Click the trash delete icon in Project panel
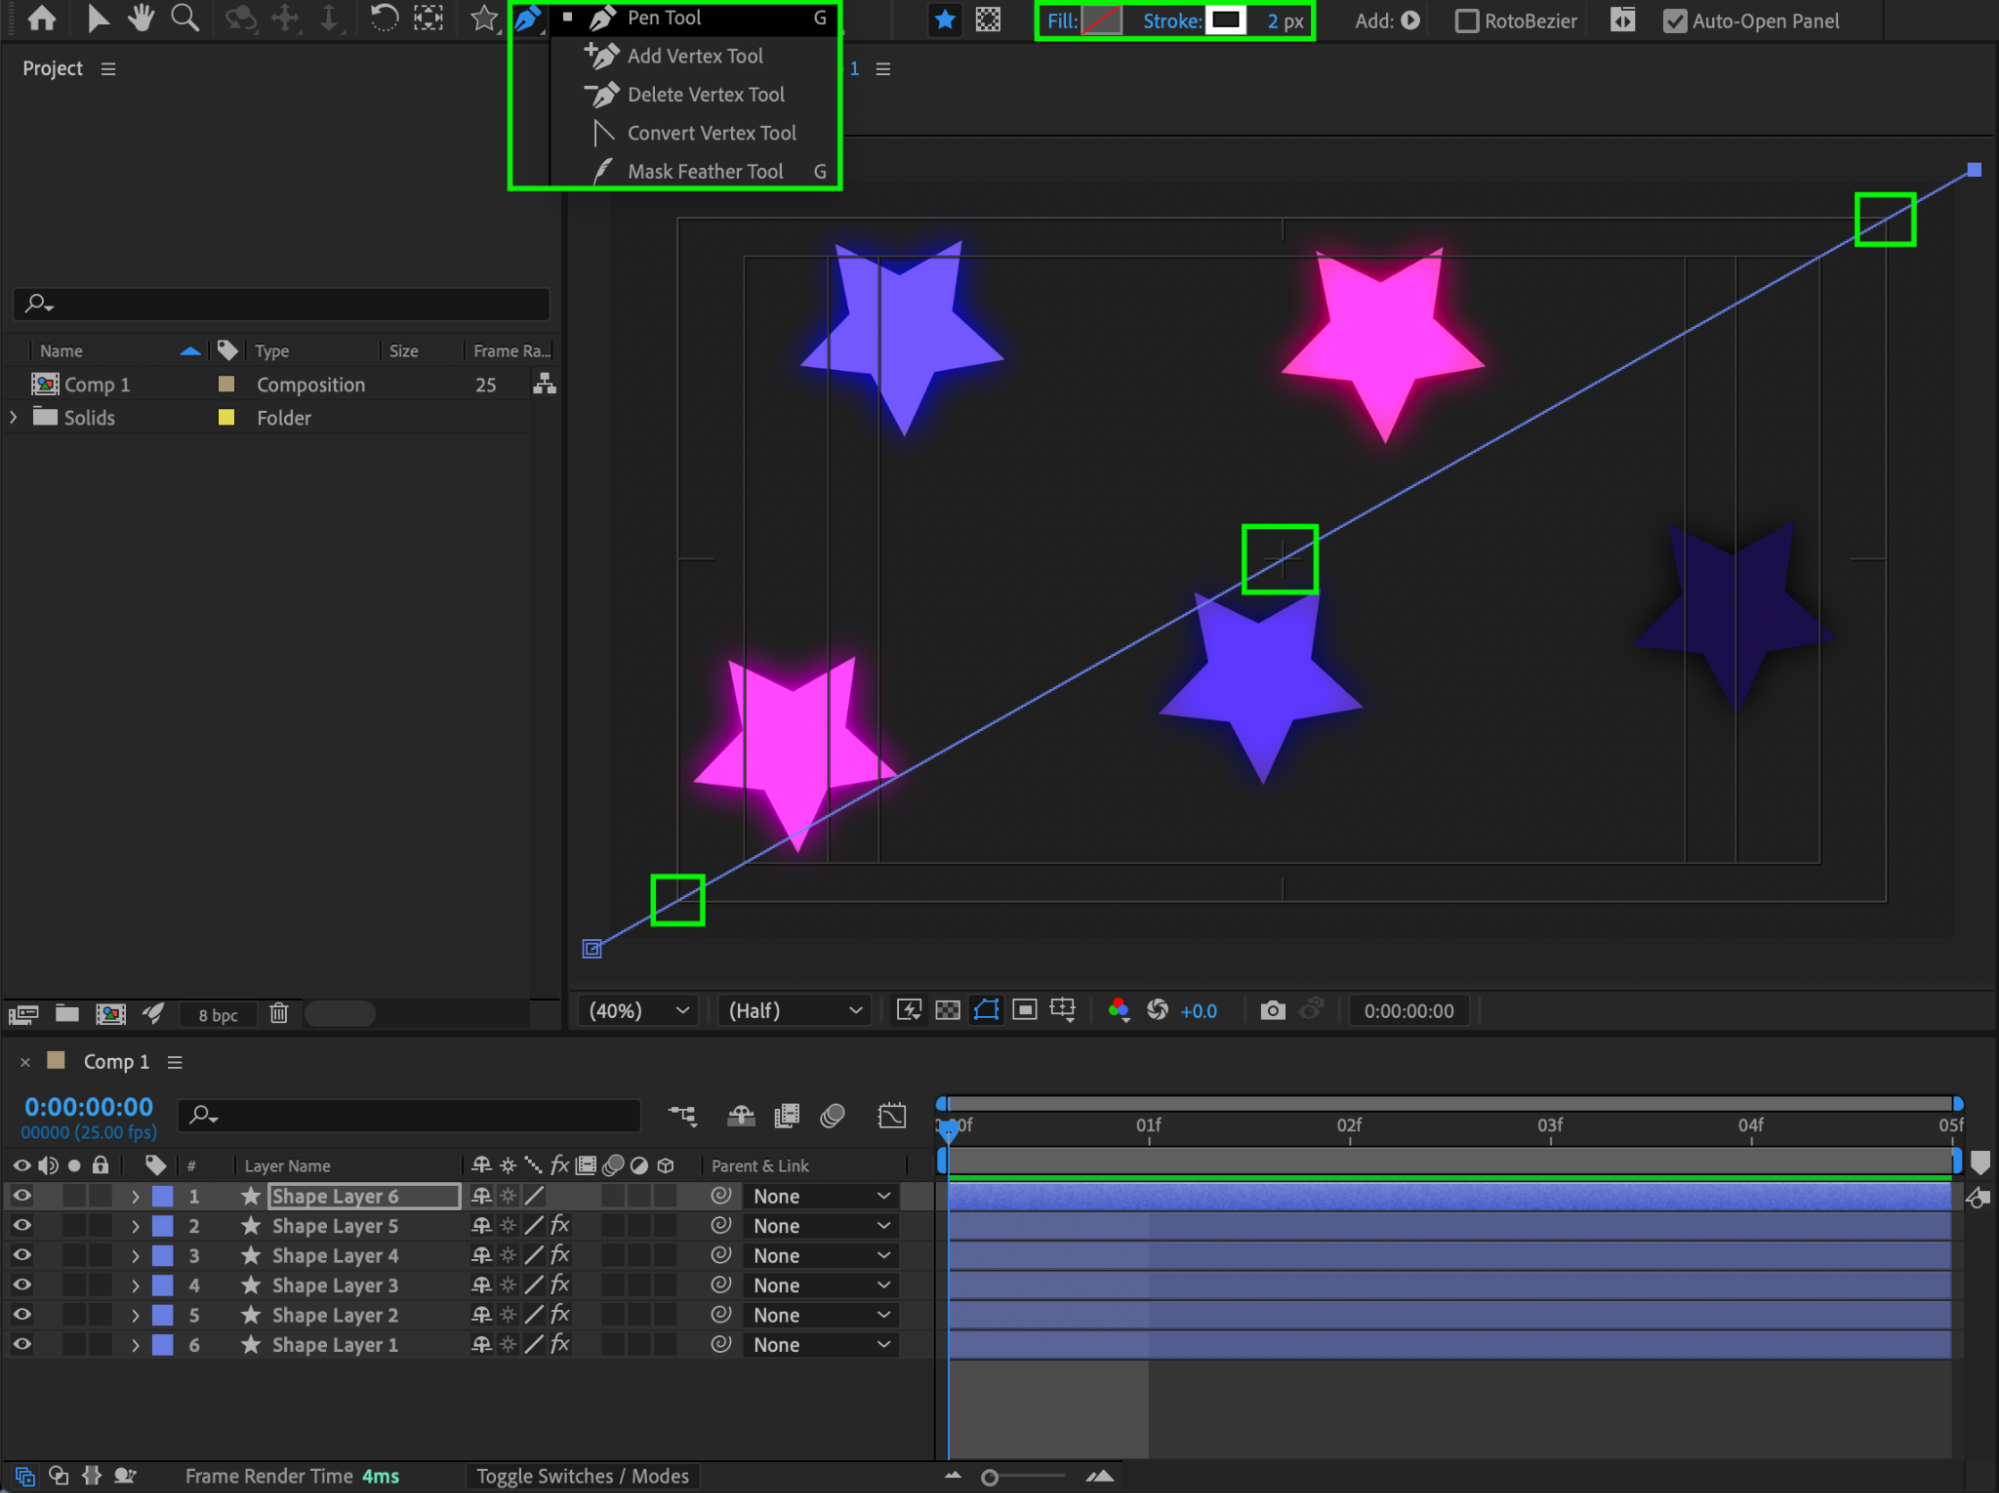 (279, 1014)
